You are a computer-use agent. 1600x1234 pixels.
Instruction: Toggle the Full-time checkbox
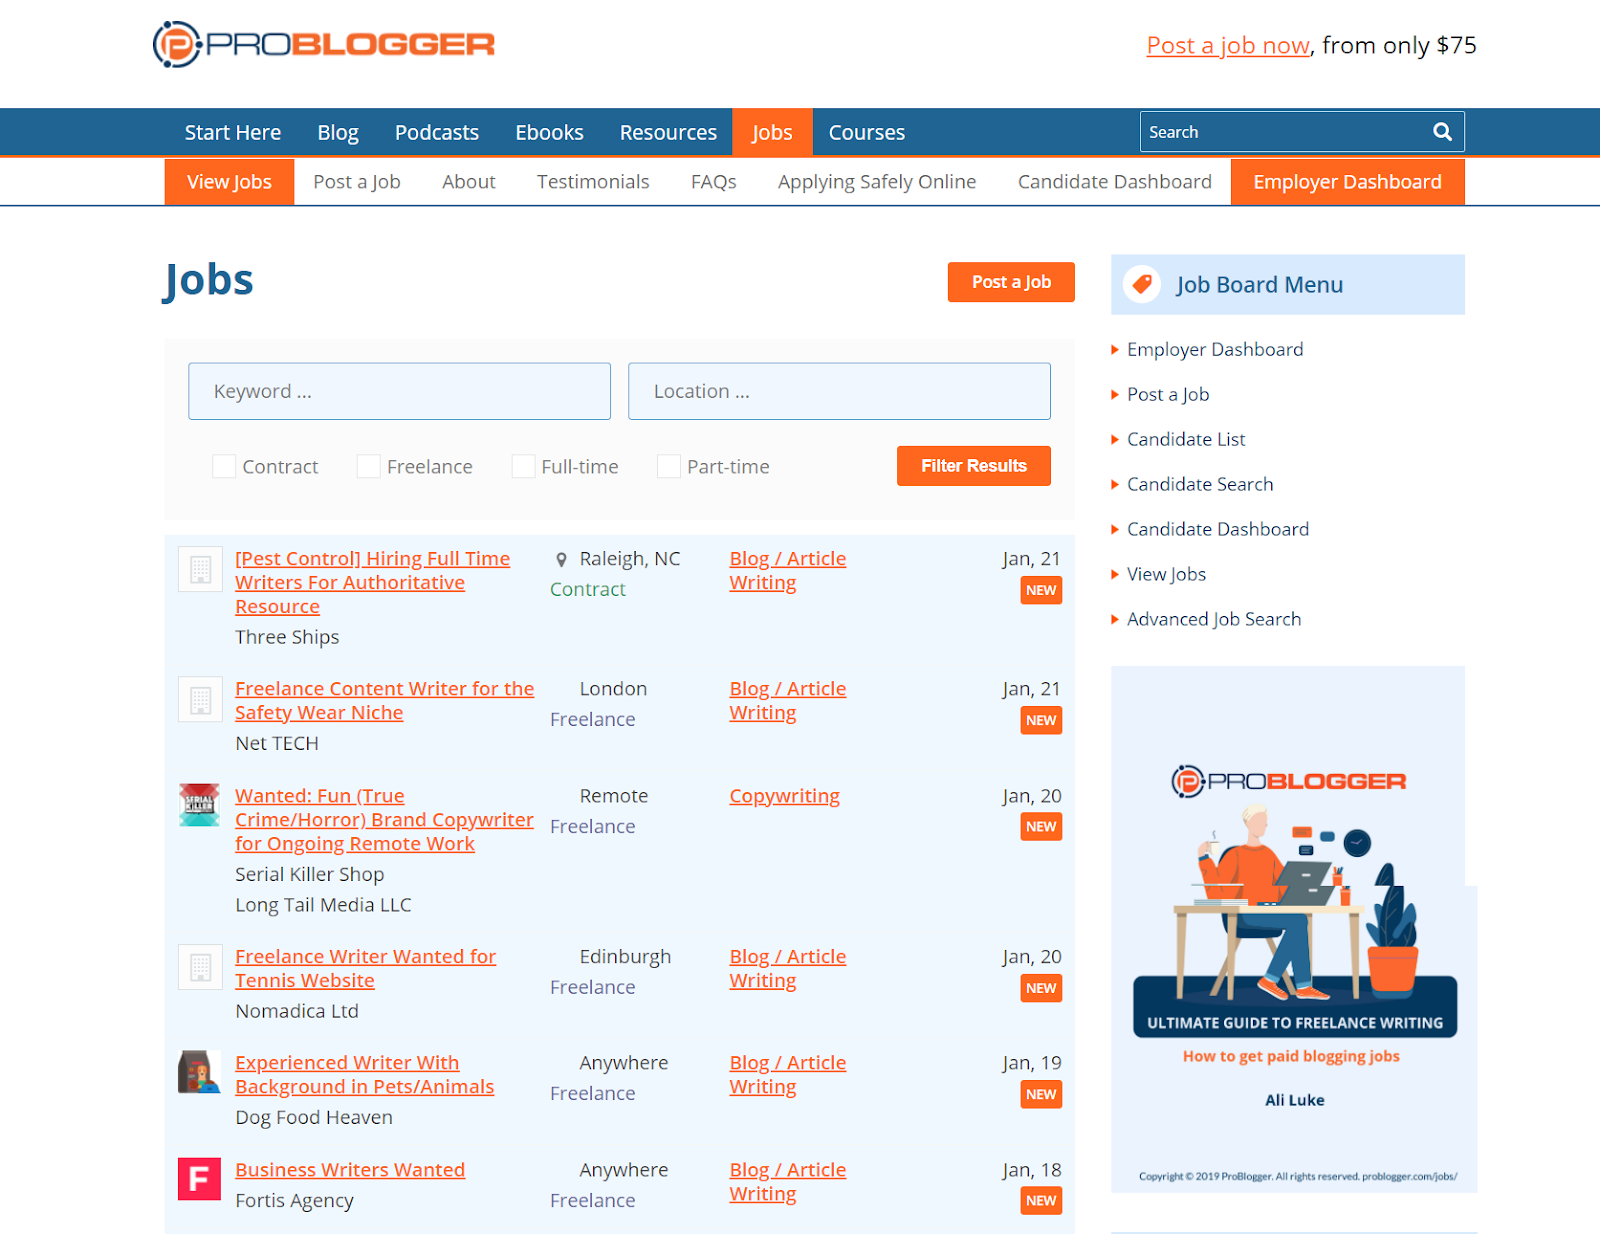[x=523, y=466]
